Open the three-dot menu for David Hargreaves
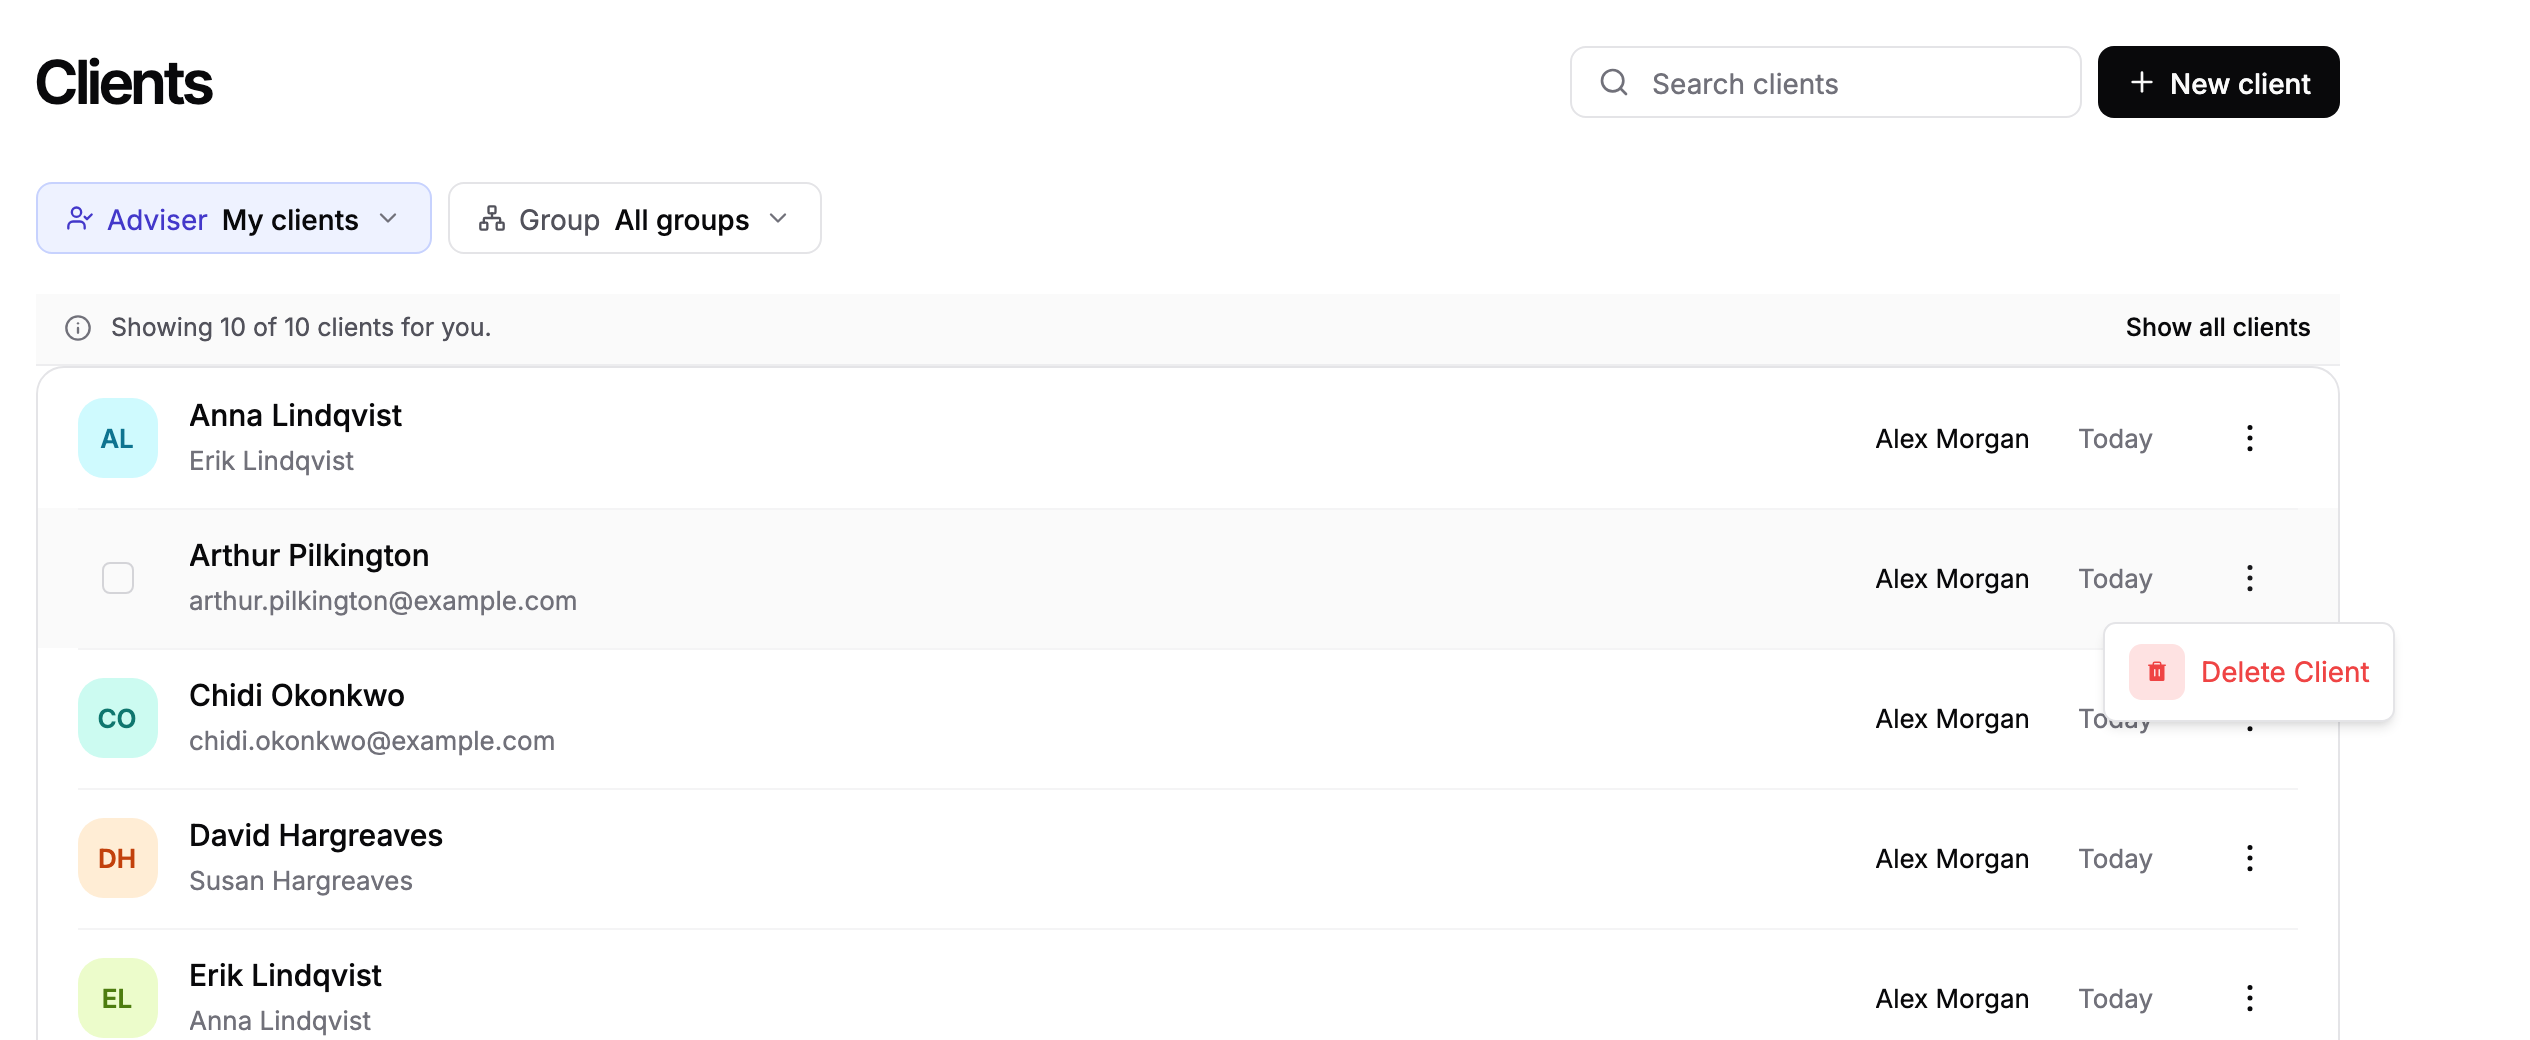 pos(2249,858)
